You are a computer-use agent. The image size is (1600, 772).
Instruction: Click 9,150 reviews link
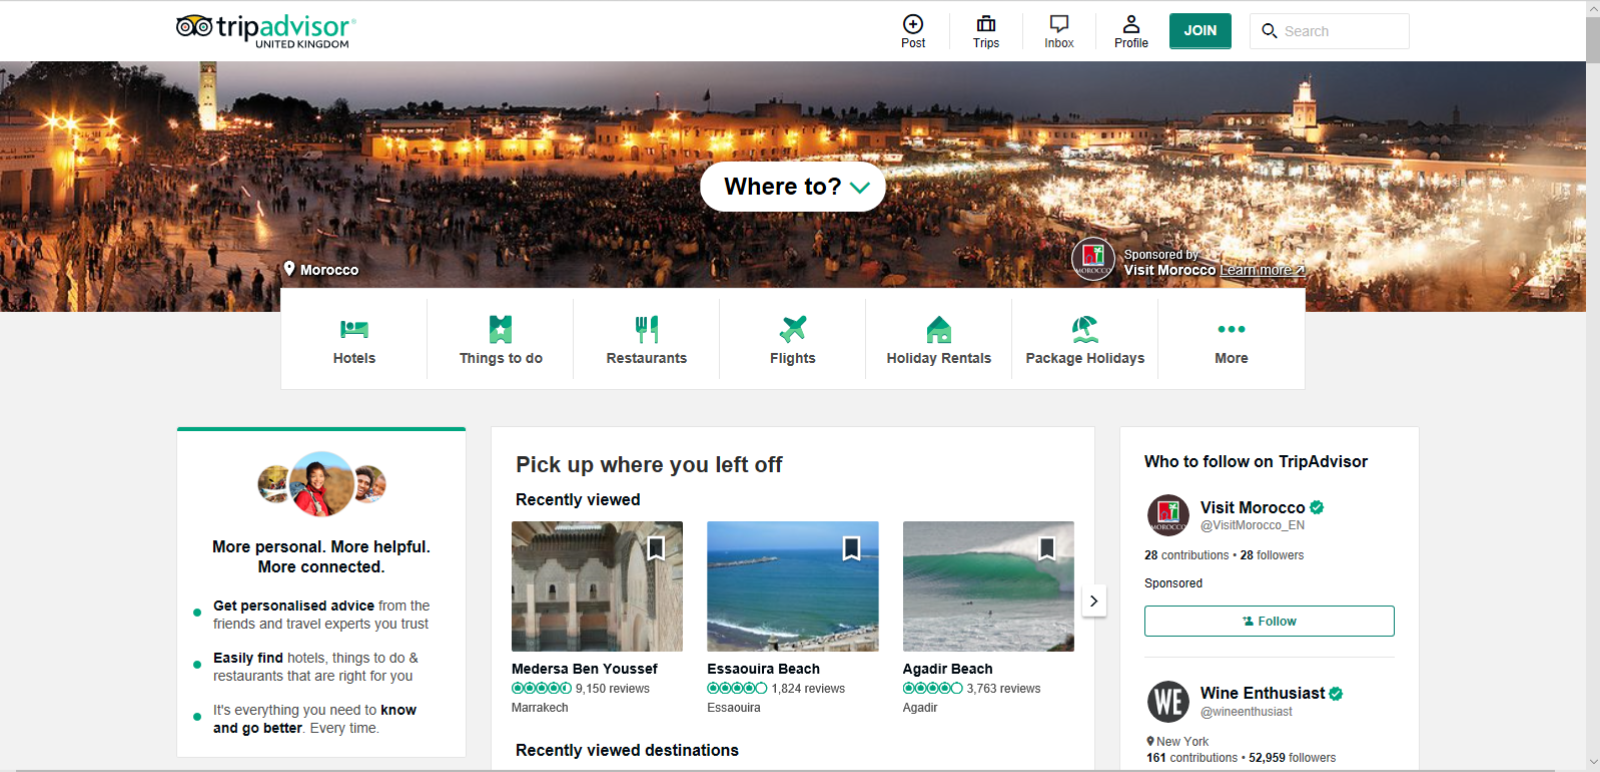(612, 688)
